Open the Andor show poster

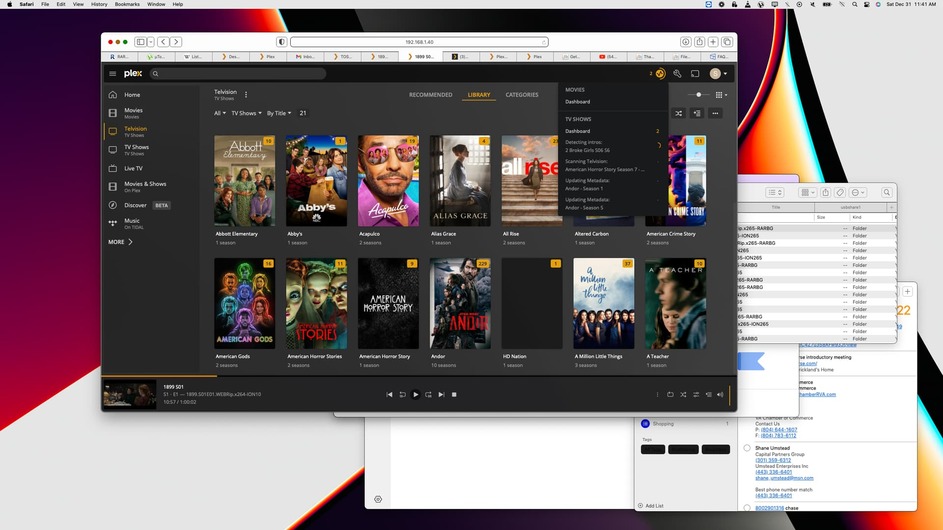click(460, 304)
